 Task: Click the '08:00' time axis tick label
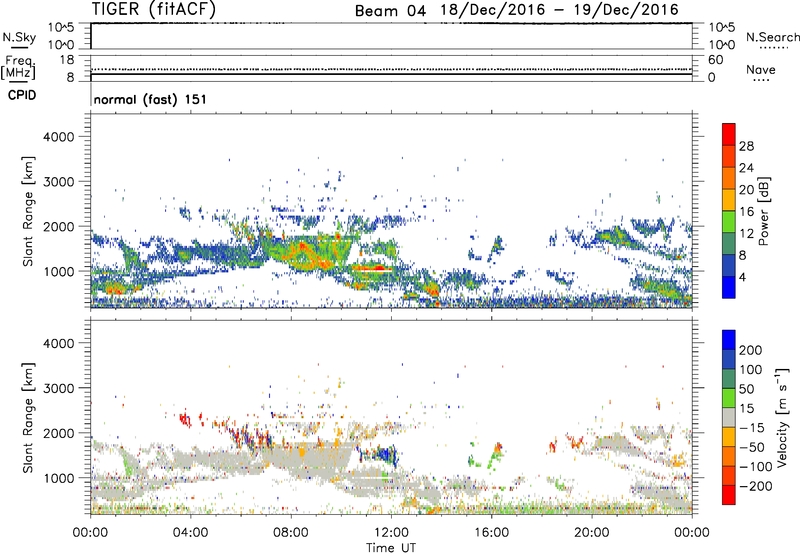[x=291, y=533]
